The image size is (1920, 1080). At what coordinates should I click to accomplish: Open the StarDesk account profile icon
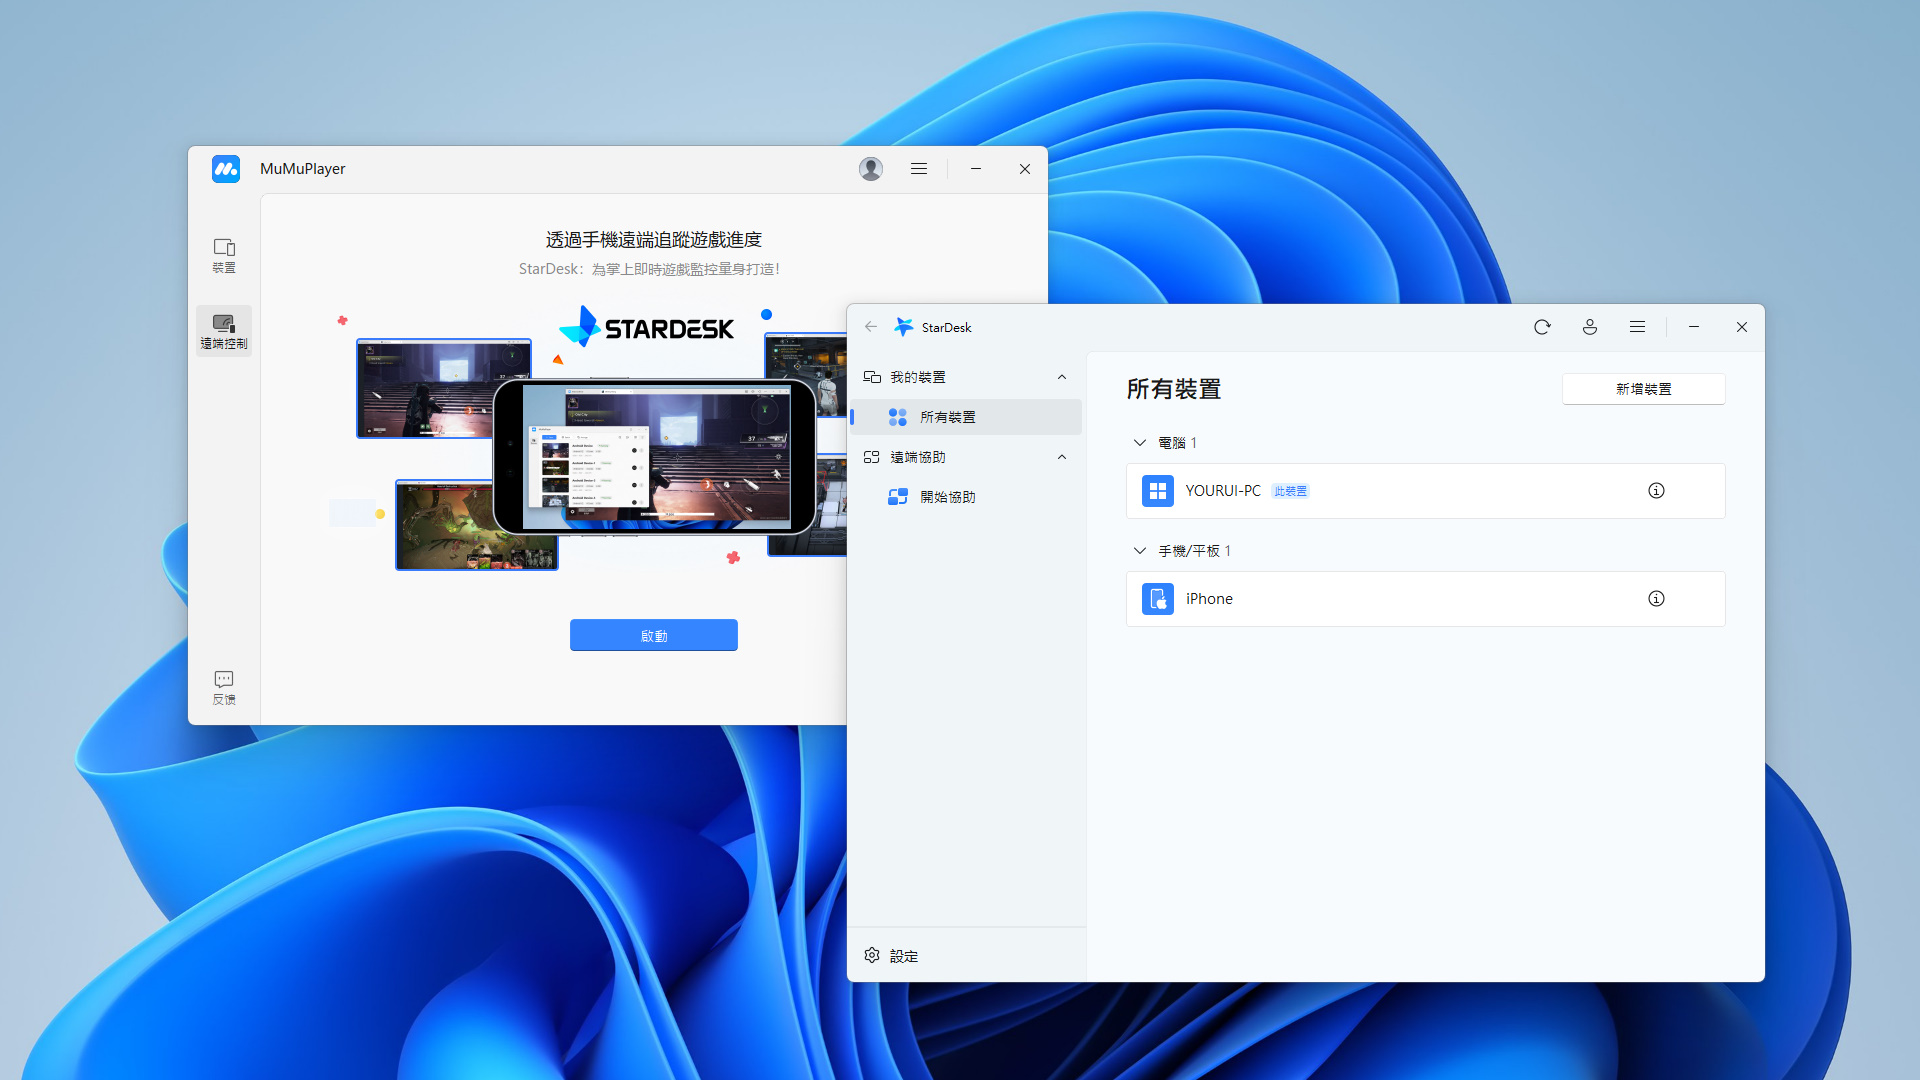coord(1590,327)
